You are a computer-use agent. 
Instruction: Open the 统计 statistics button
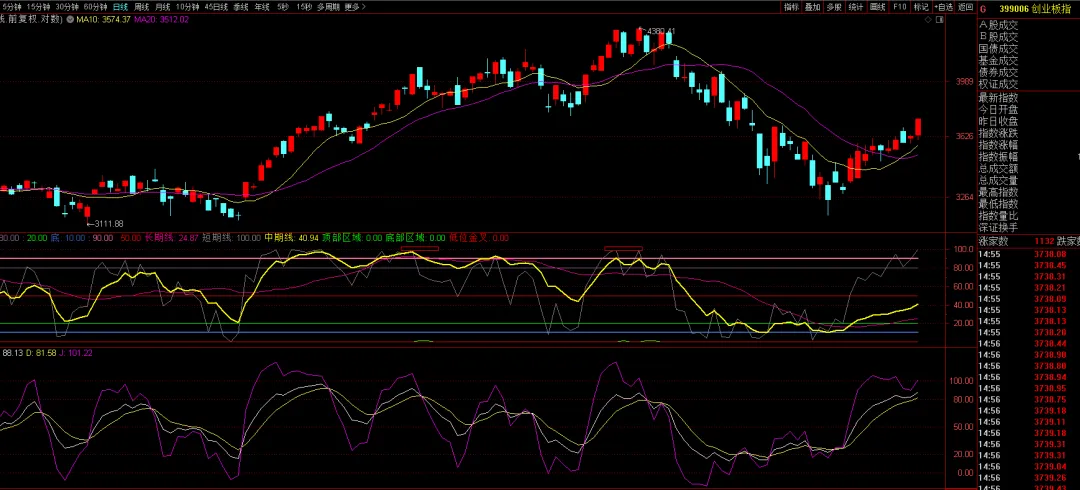point(855,7)
